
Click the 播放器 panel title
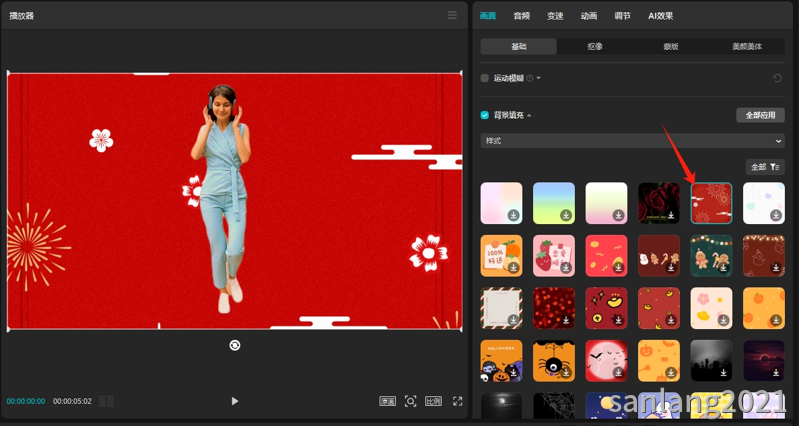(21, 16)
